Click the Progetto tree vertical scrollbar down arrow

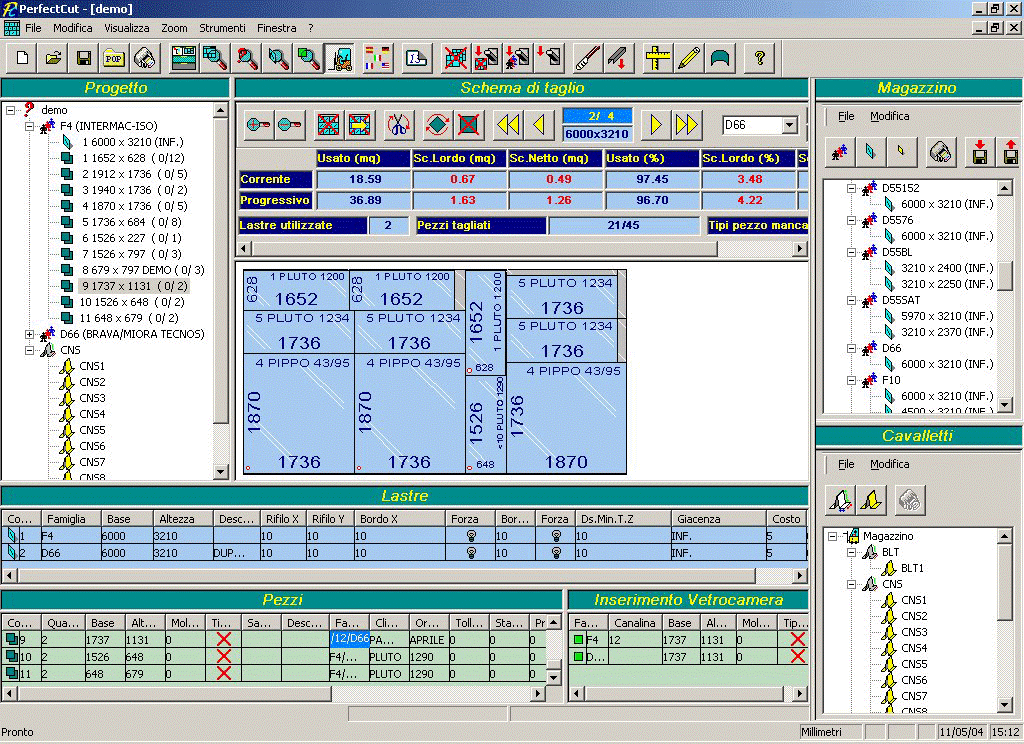(220, 472)
